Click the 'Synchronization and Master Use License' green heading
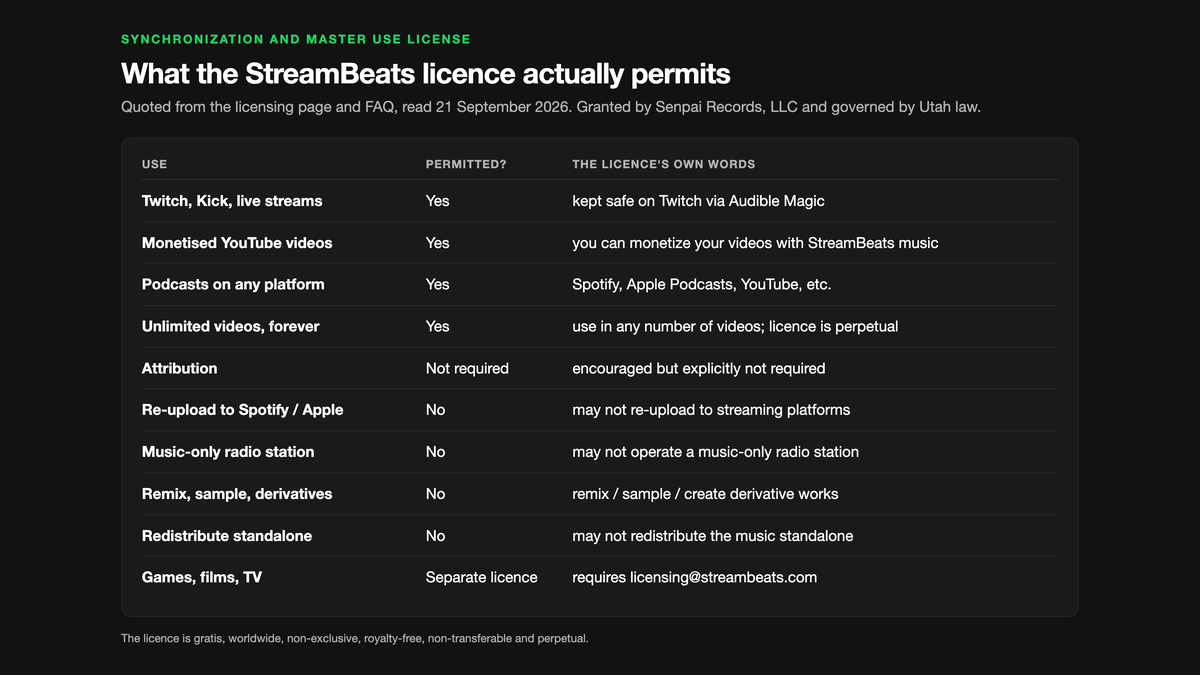 coord(296,39)
